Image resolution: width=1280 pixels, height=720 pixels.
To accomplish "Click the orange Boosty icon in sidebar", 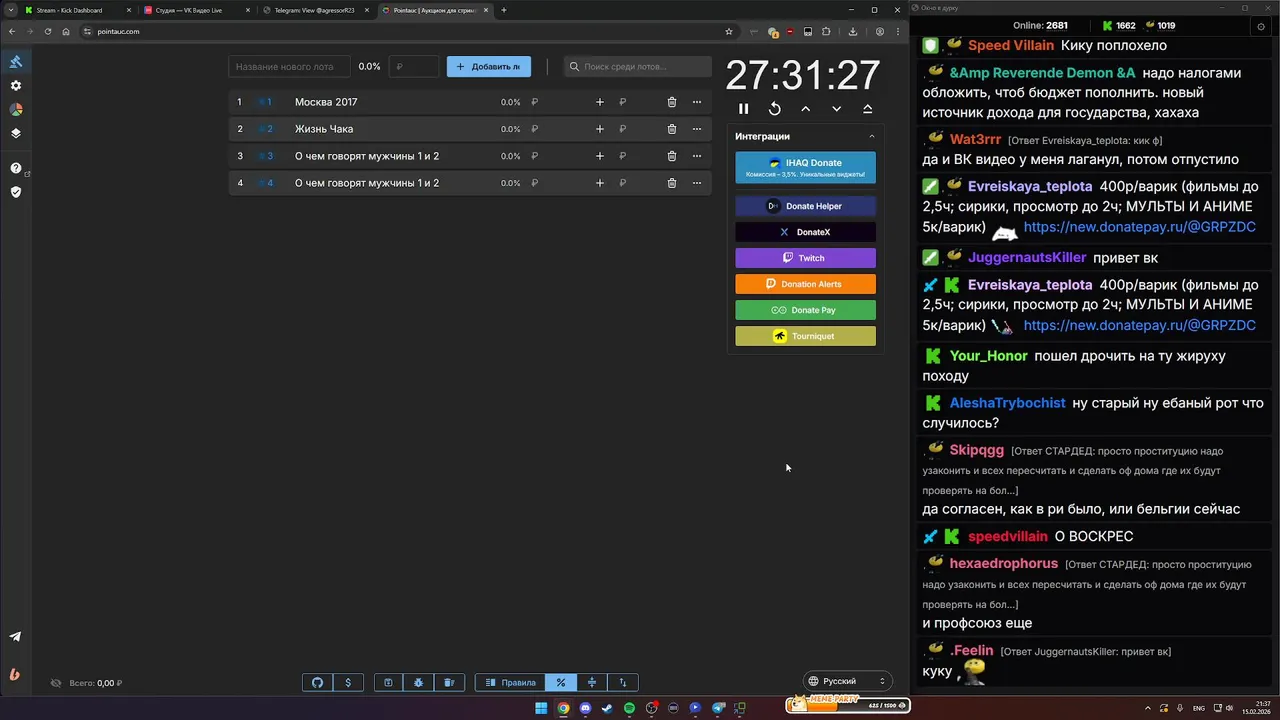I will click(16, 674).
